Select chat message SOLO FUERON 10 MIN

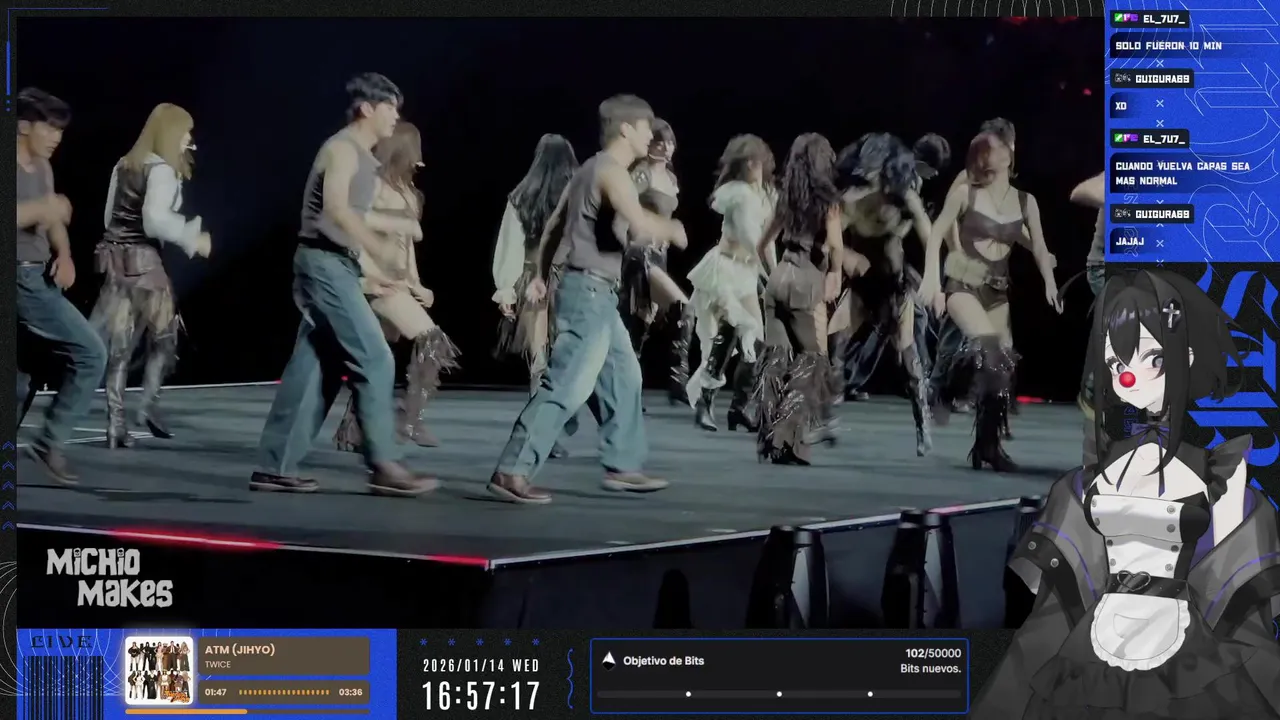[1168, 46]
